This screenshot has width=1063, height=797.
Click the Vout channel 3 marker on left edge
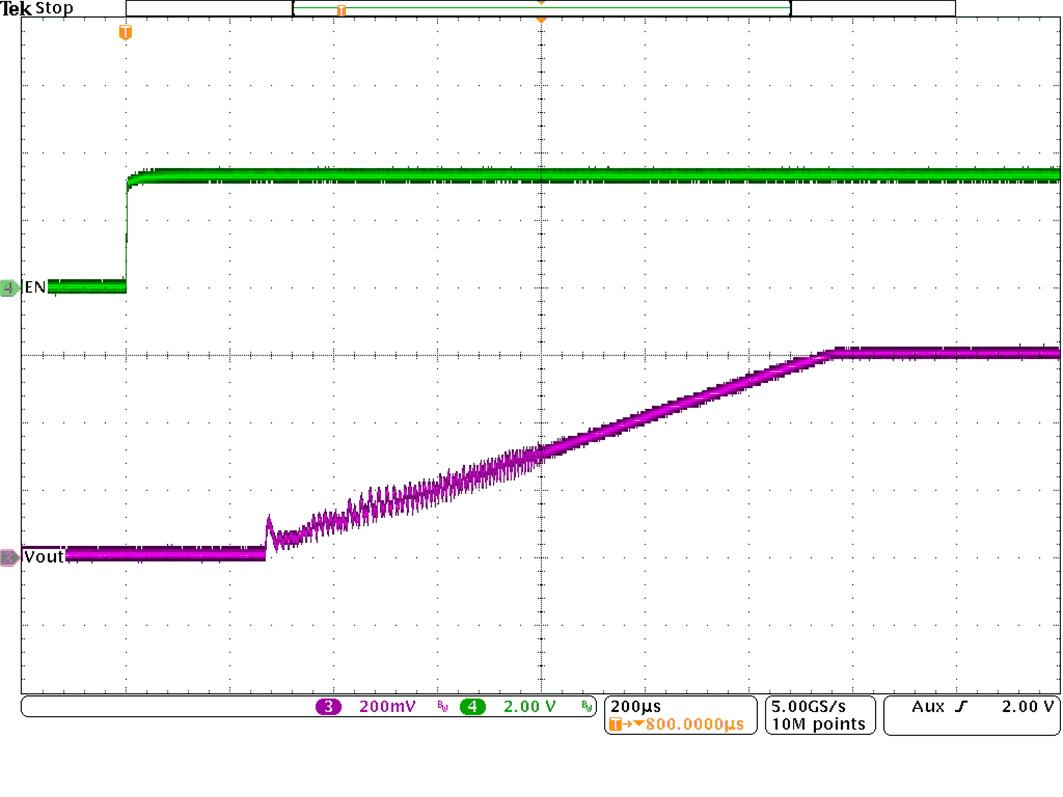8,556
